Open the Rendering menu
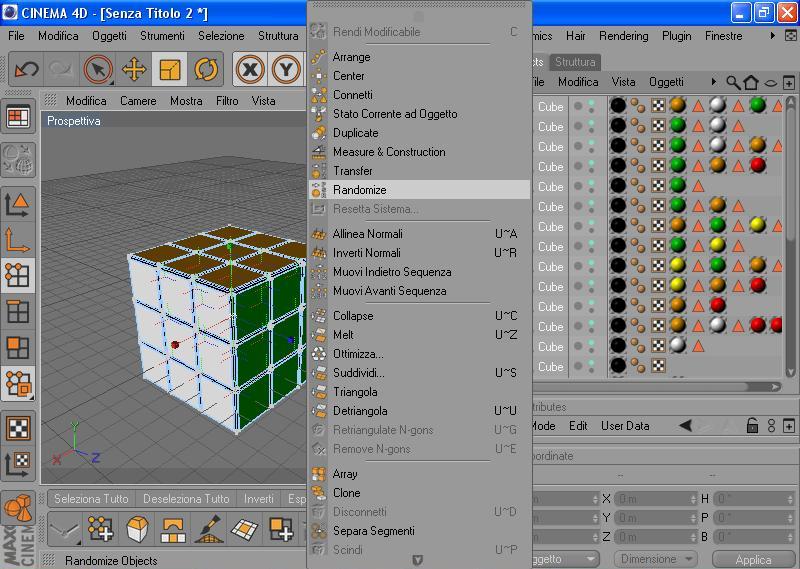This screenshot has width=800, height=569. (x=623, y=36)
